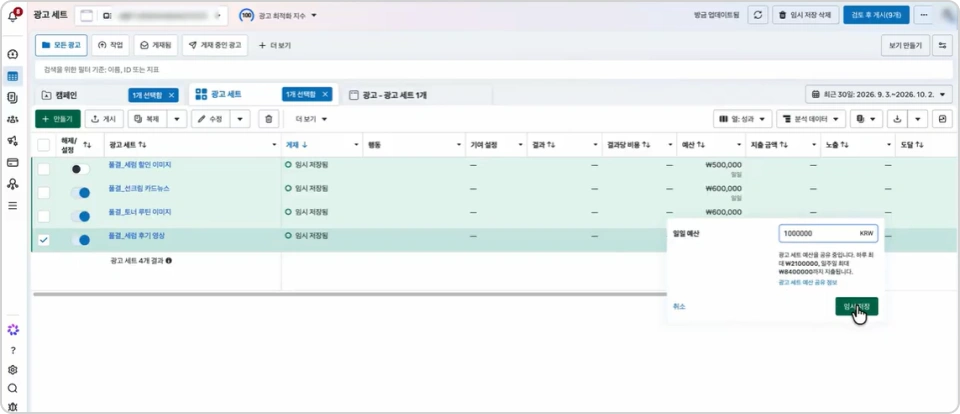This screenshot has height=414, width=960.
Task: Expand the toolbar 더 보기 dropdown
Action: pyautogui.click(x=312, y=119)
